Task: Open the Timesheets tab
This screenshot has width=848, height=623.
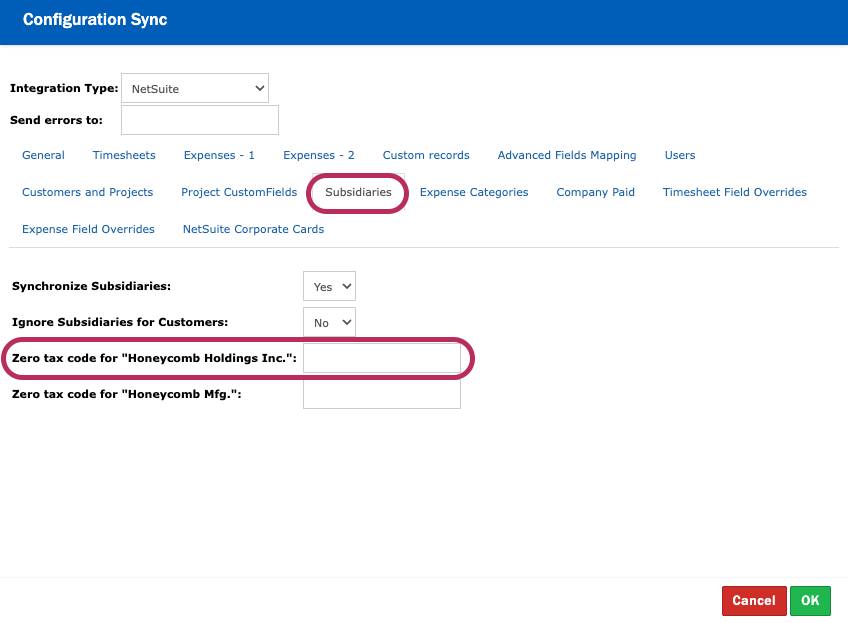Action: [x=124, y=155]
